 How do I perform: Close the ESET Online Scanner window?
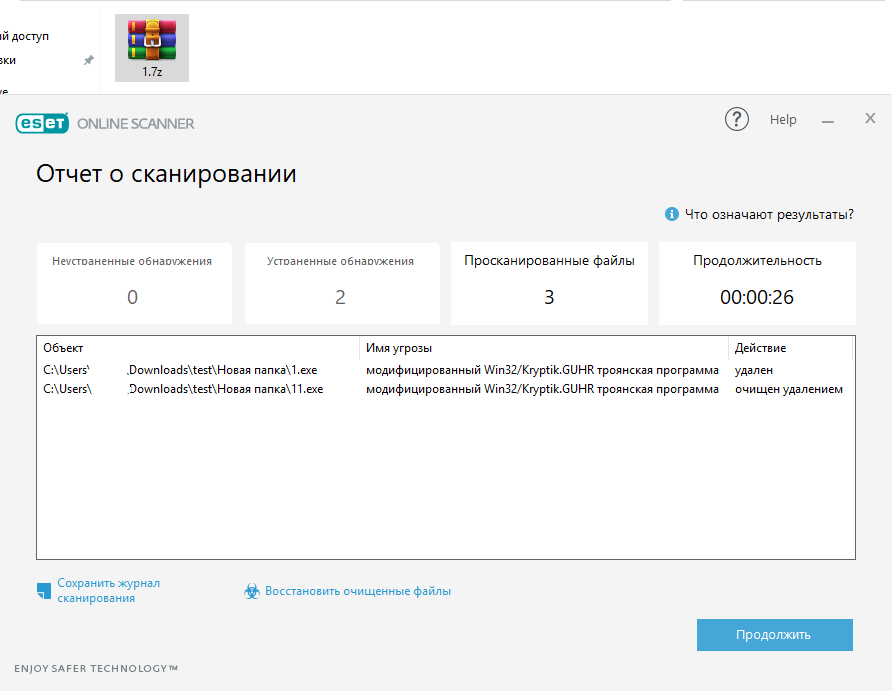tap(870, 118)
